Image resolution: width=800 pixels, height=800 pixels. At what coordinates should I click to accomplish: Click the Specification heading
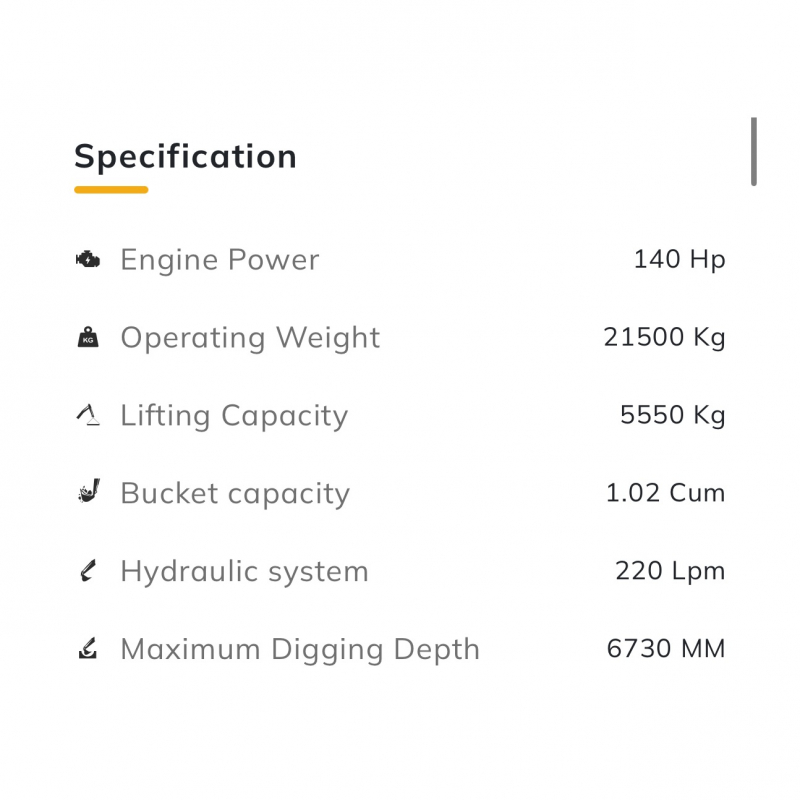(x=185, y=157)
